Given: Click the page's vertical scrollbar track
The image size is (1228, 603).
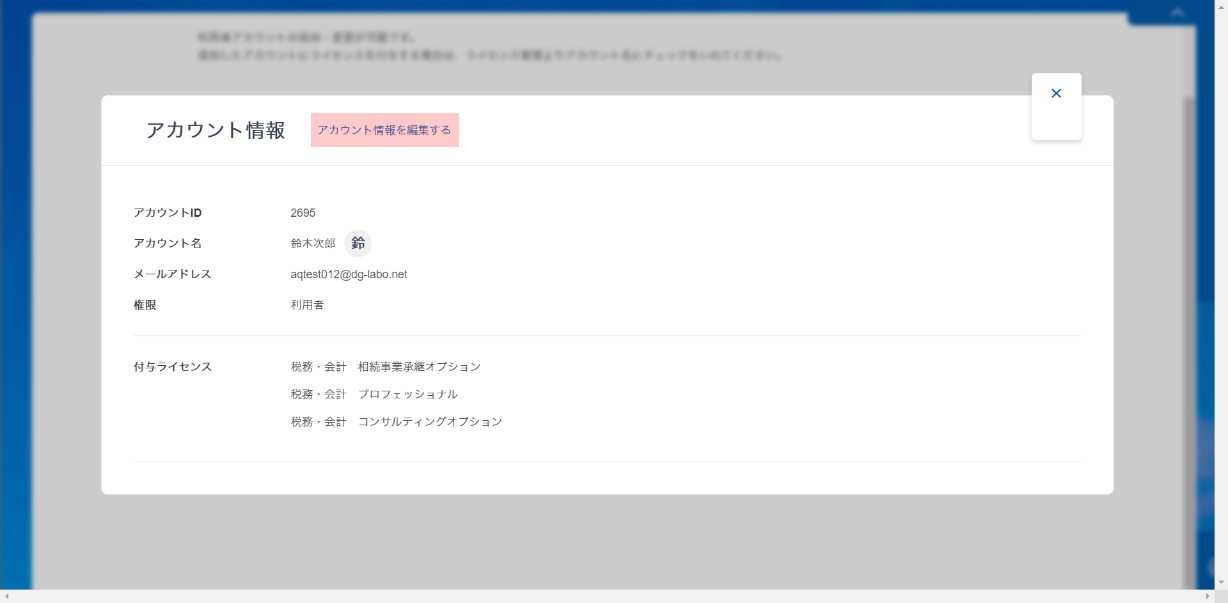Looking at the screenshot, I should coord(1220,300).
